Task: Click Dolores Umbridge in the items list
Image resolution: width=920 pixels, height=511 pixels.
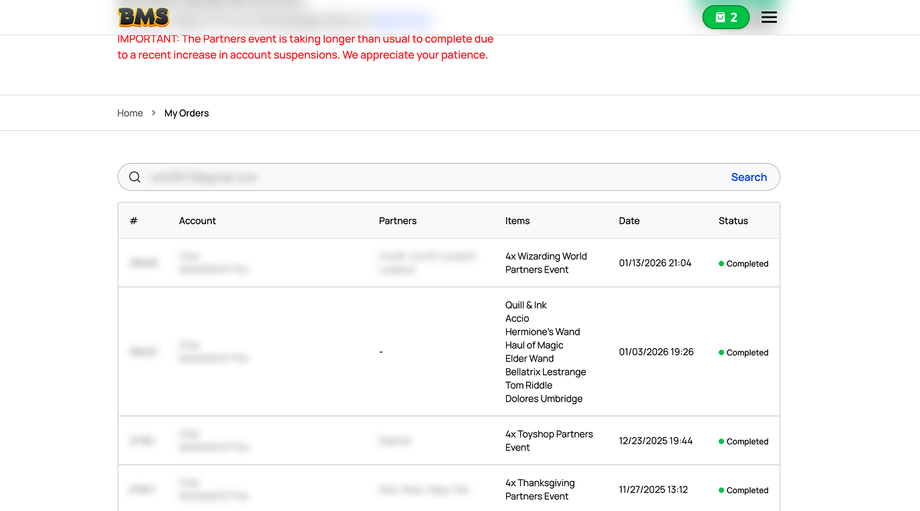Action: tap(544, 399)
